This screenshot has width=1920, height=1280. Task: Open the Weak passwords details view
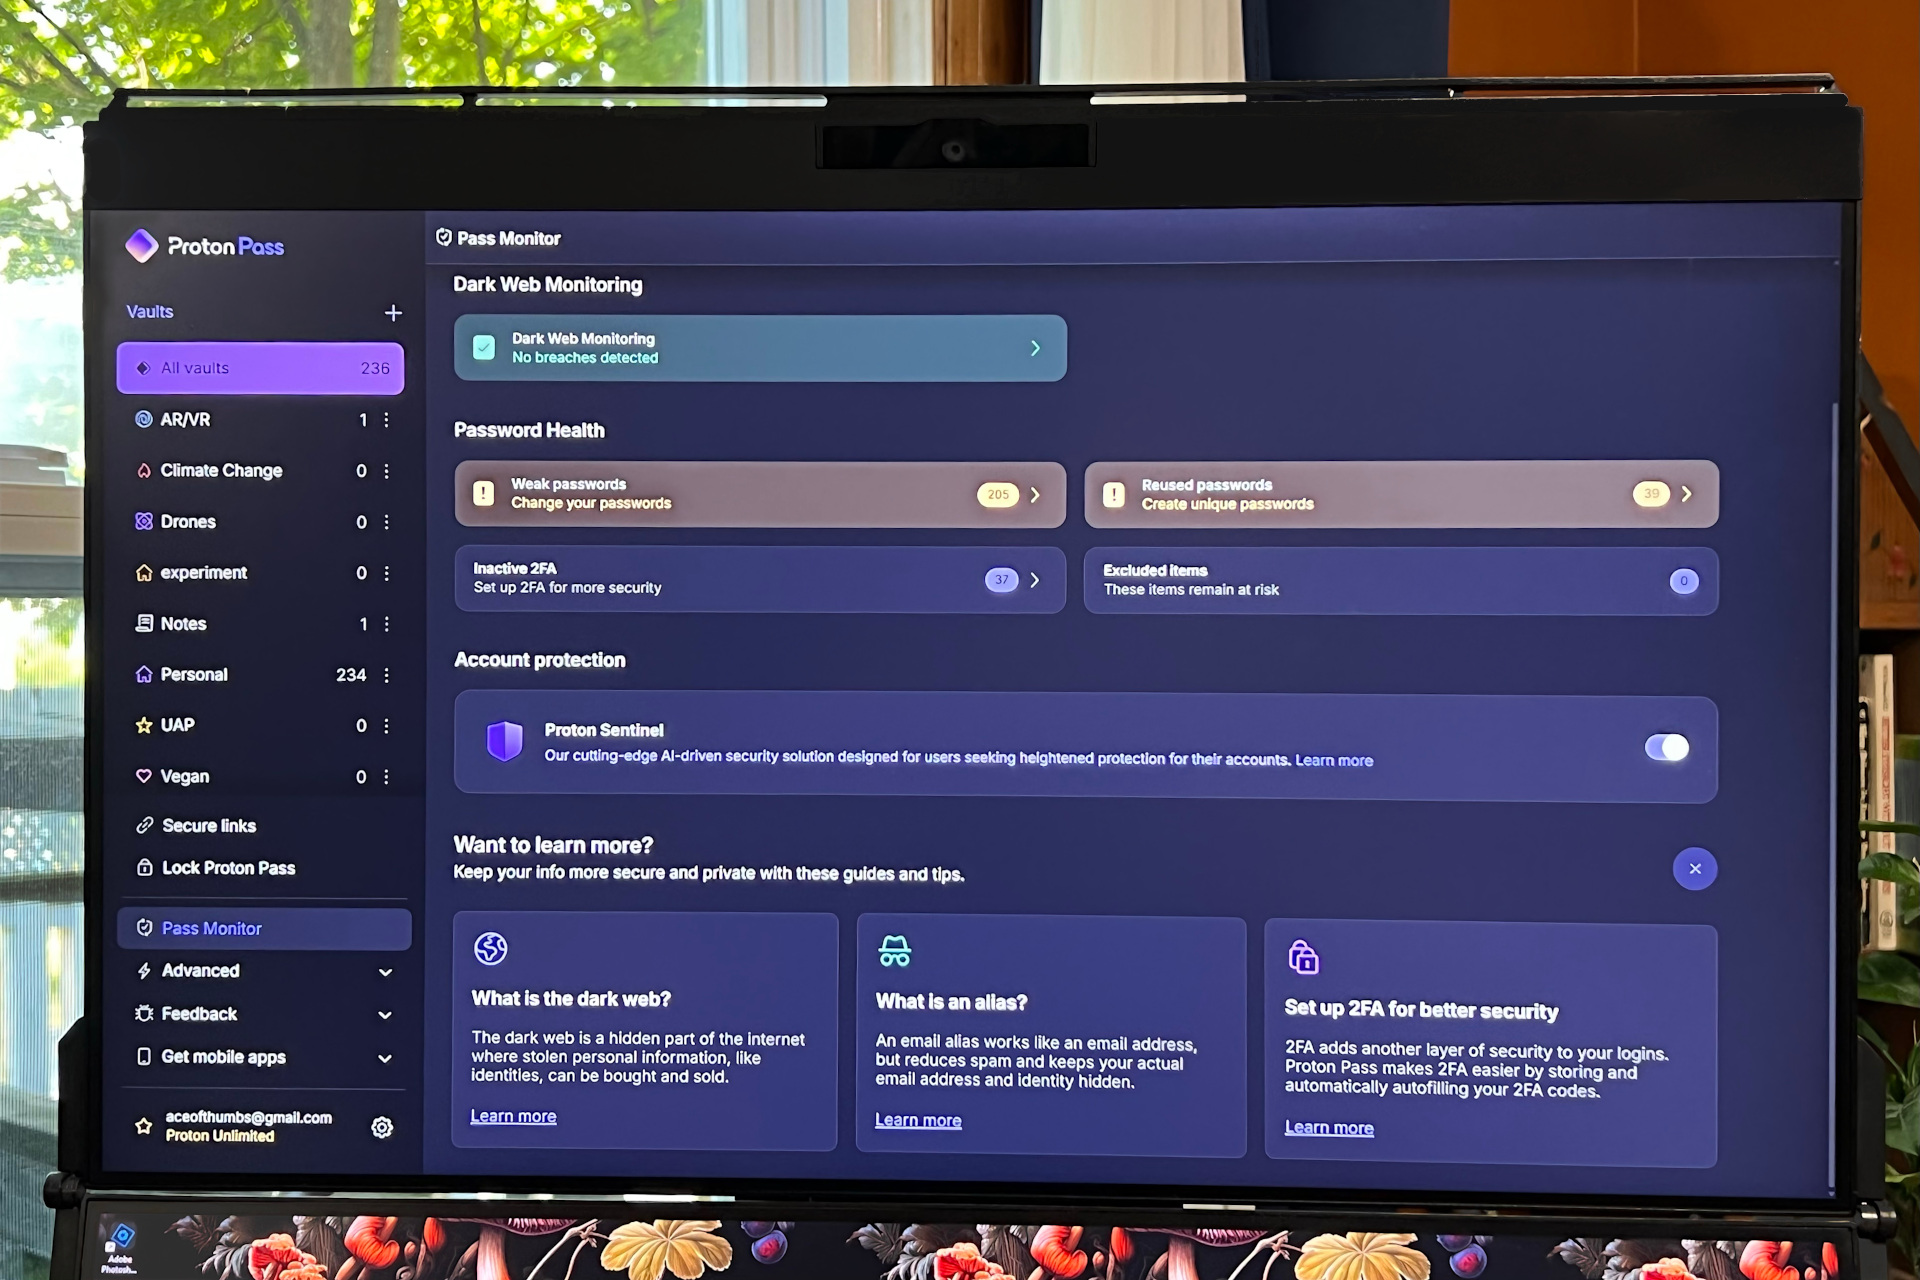click(759, 494)
